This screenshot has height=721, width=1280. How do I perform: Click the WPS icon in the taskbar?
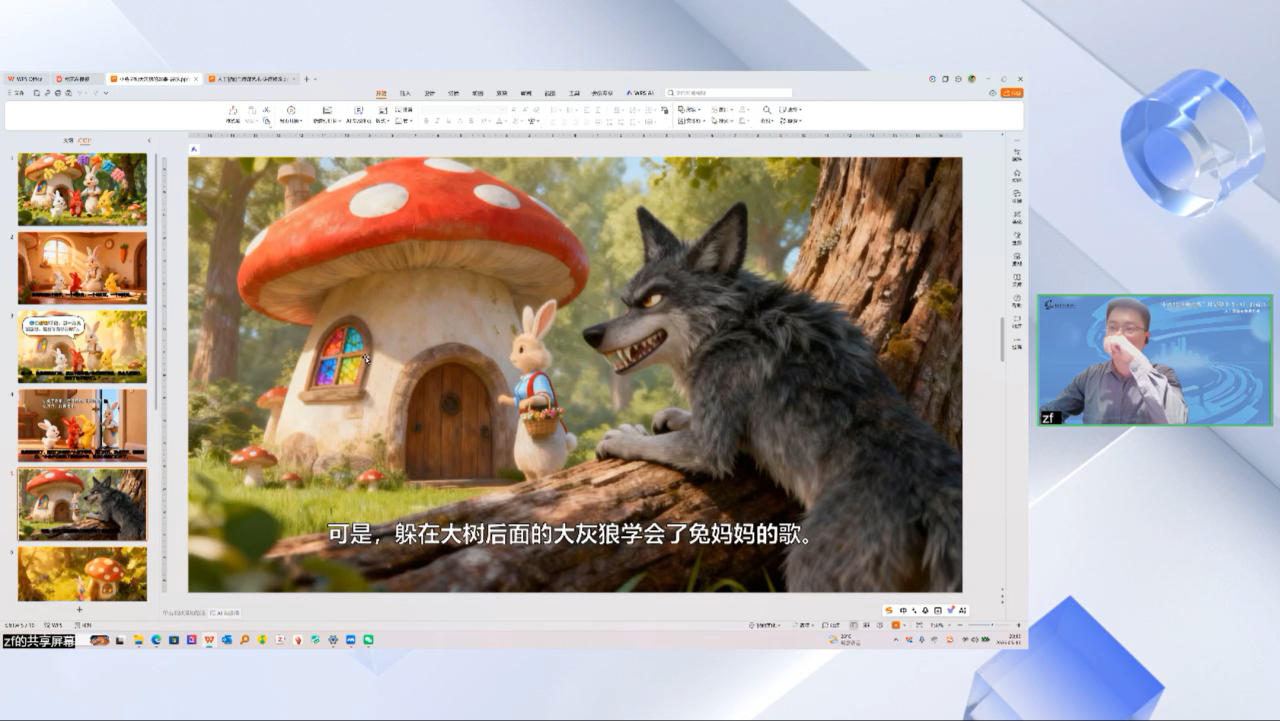[209, 640]
